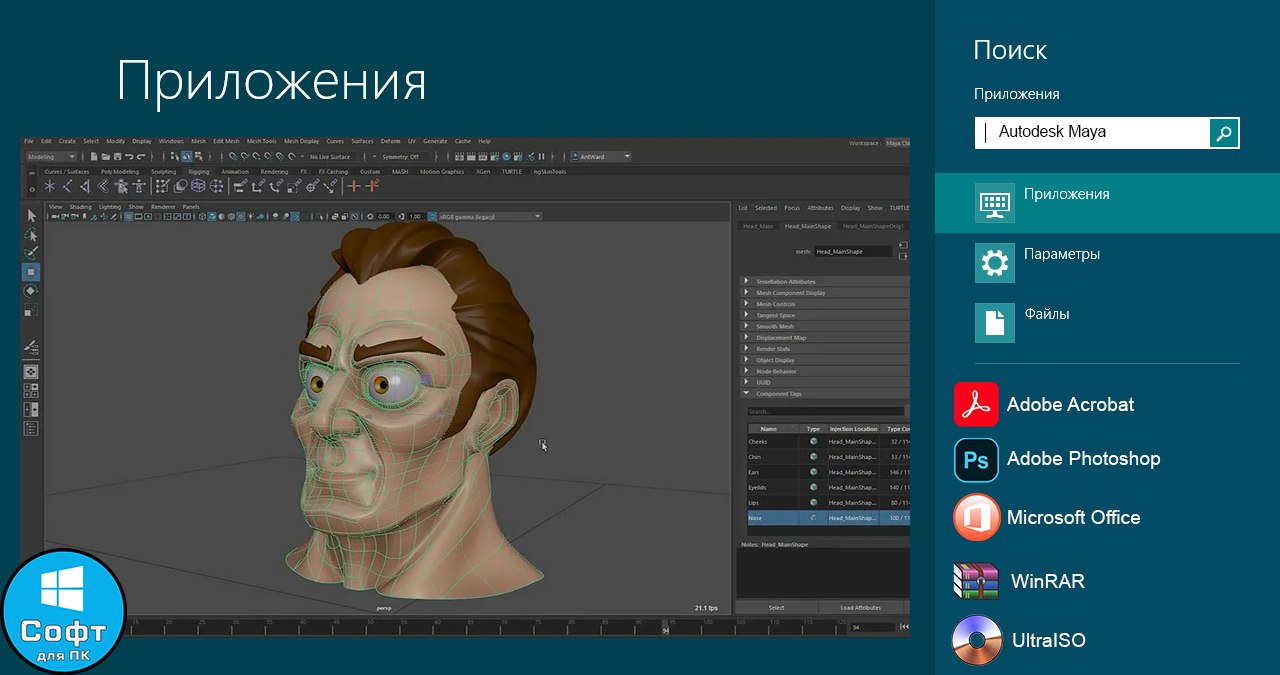This screenshot has height=675, width=1280.
Task: Open the Head_MainShape attribute tab
Action: click(x=808, y=226)
